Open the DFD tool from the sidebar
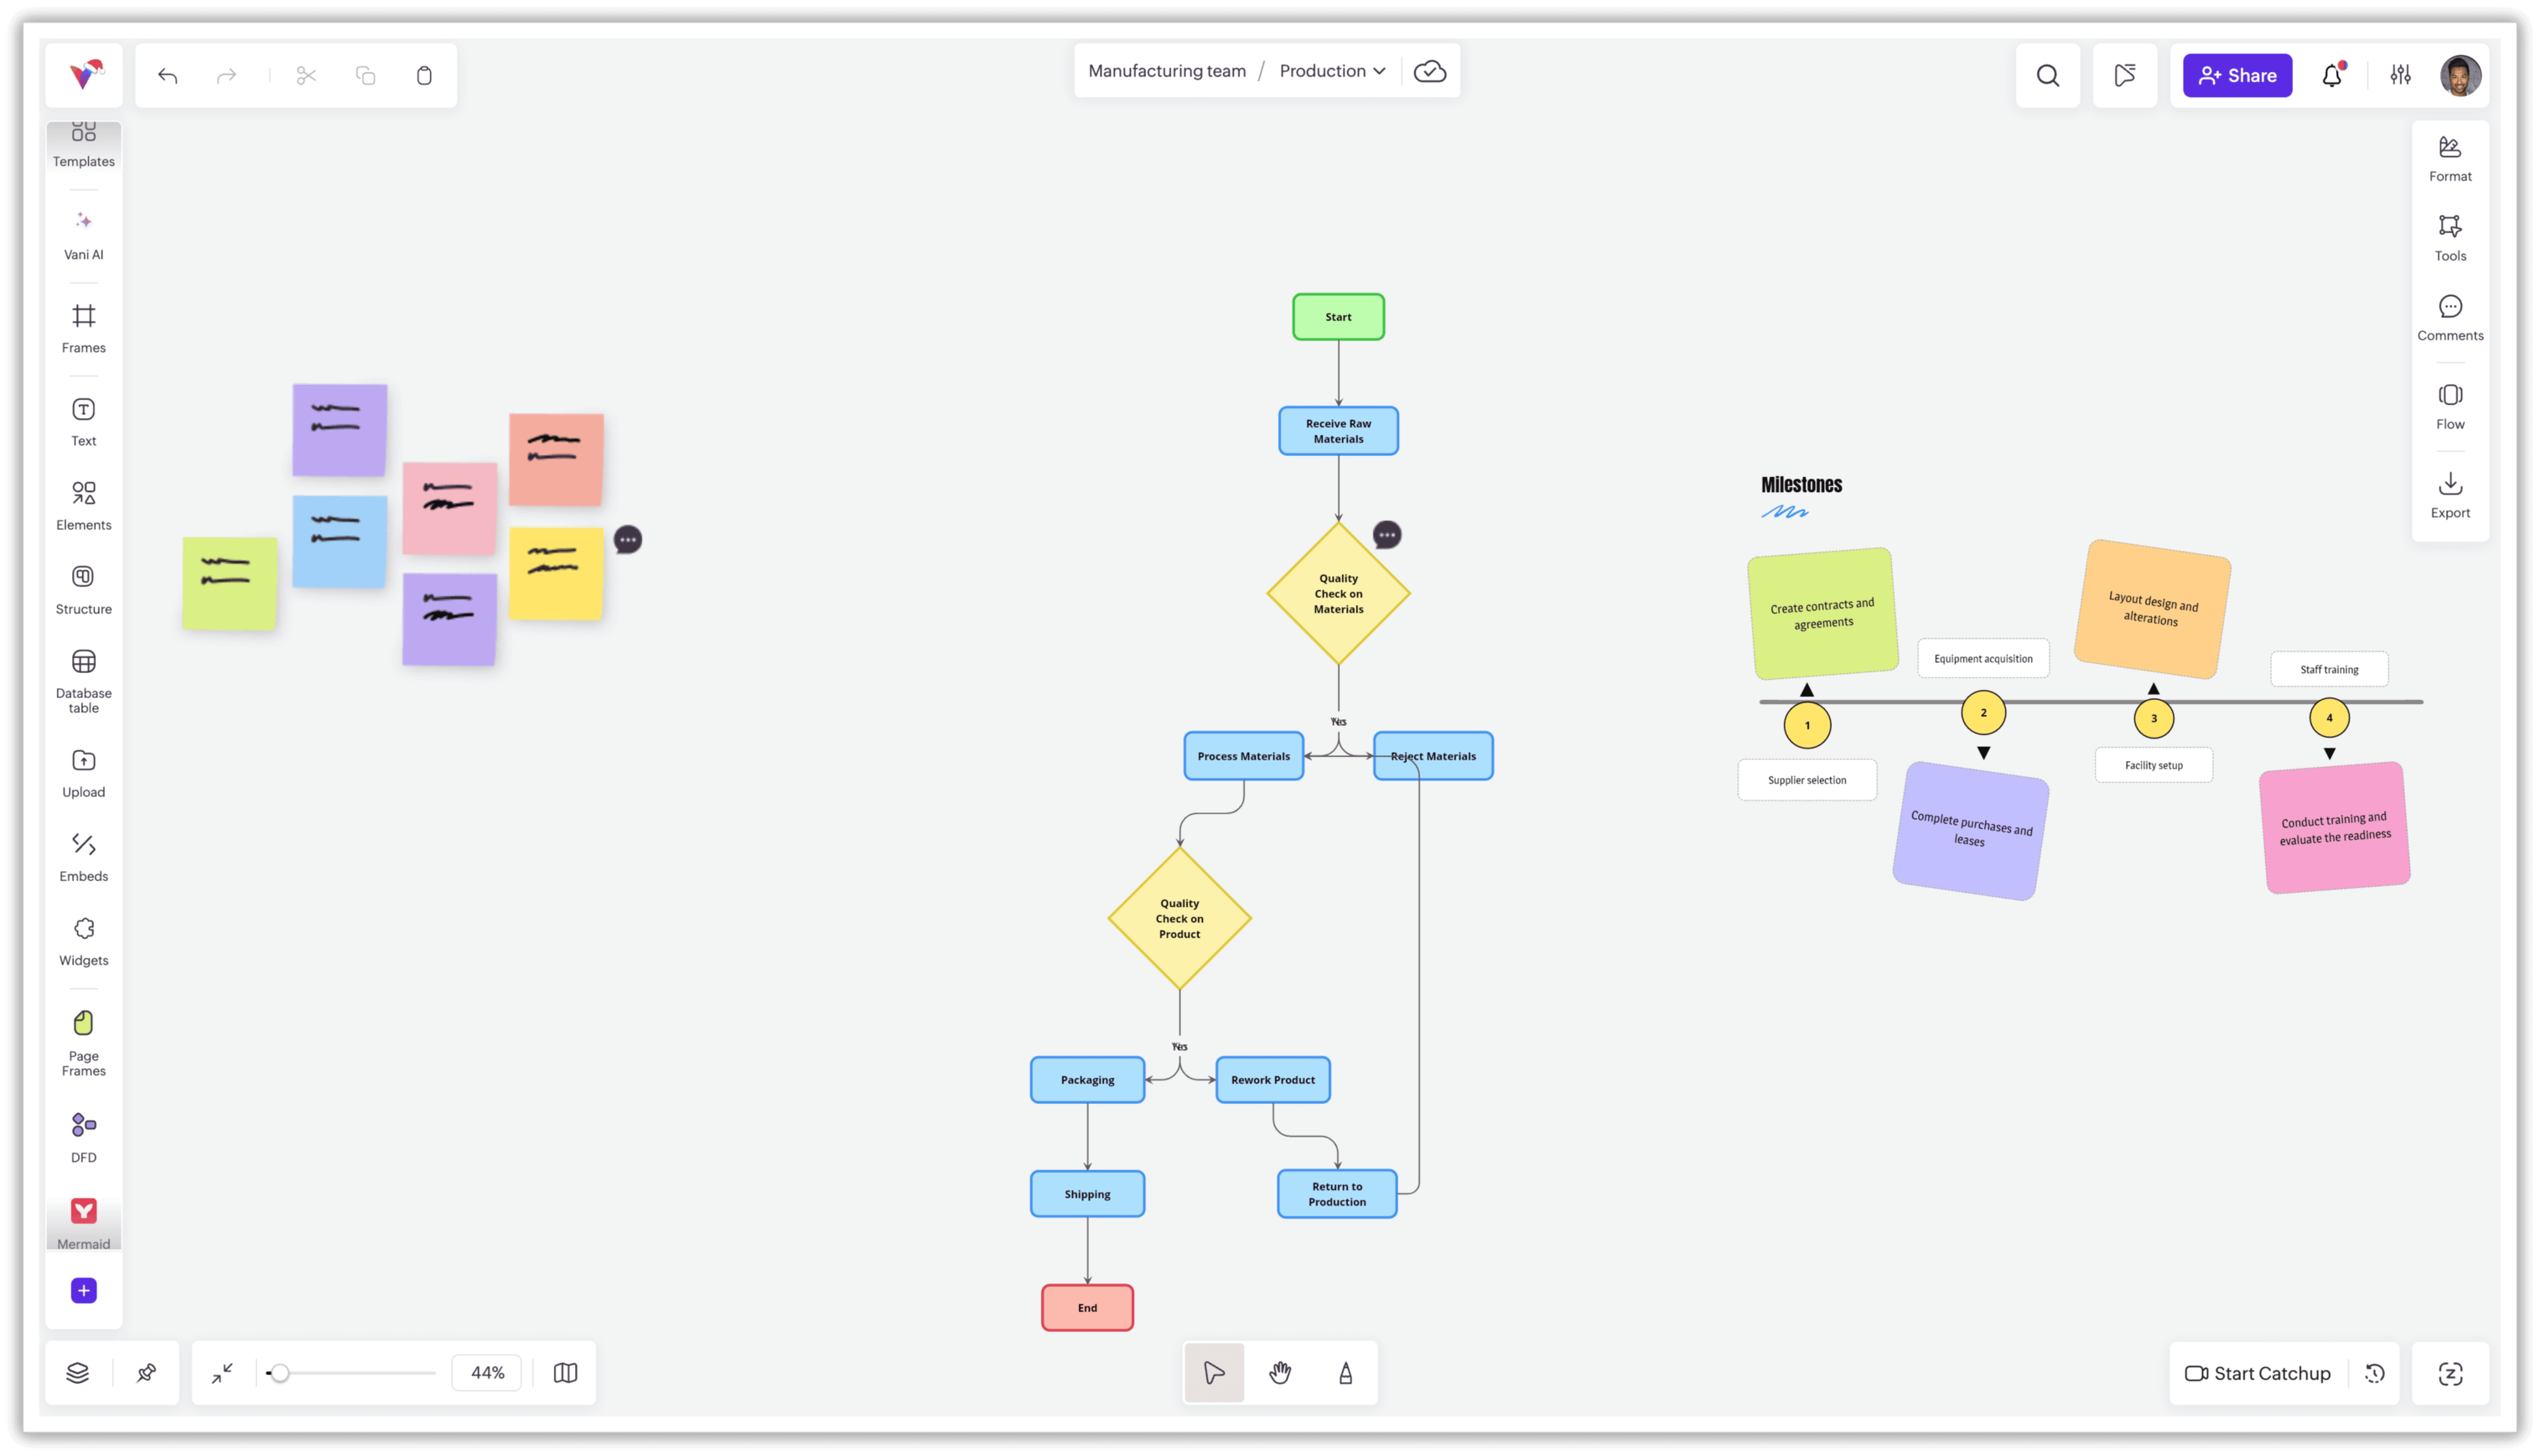The image size is (2540, 1456). pos(83,1134)
